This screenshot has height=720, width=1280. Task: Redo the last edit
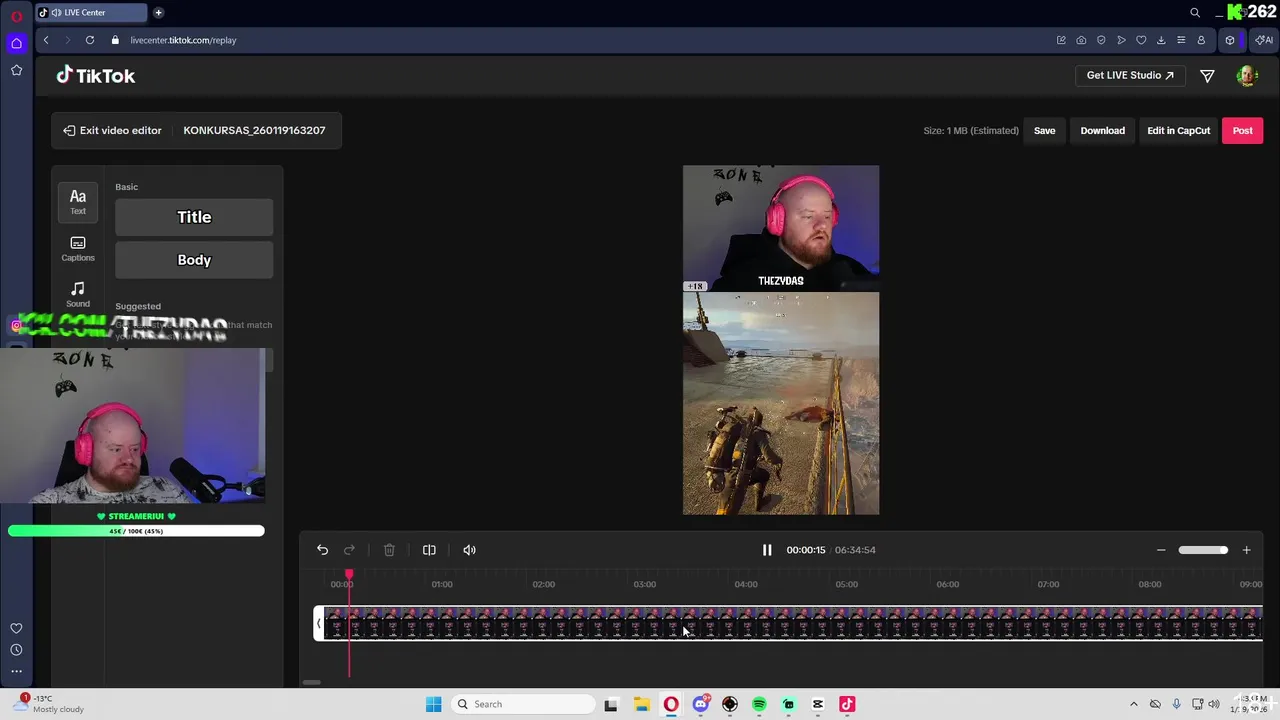click(349, 550)
